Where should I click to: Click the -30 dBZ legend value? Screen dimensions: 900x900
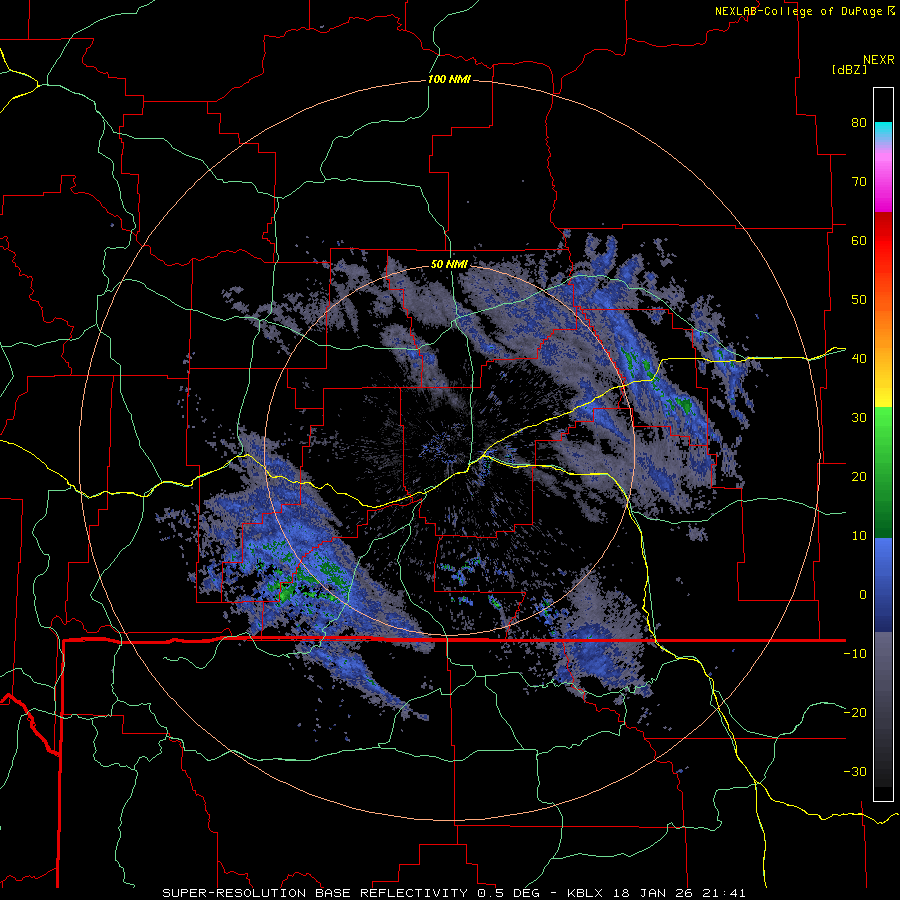pos(855,771)
